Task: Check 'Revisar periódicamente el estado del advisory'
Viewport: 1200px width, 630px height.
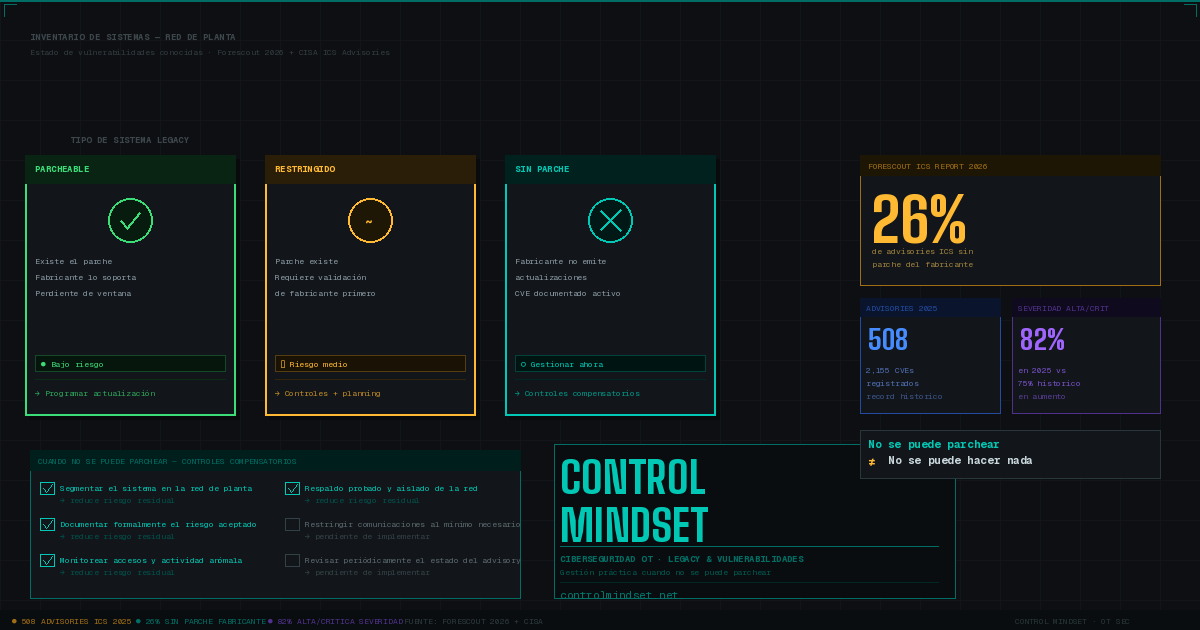Action: (292, 561)
